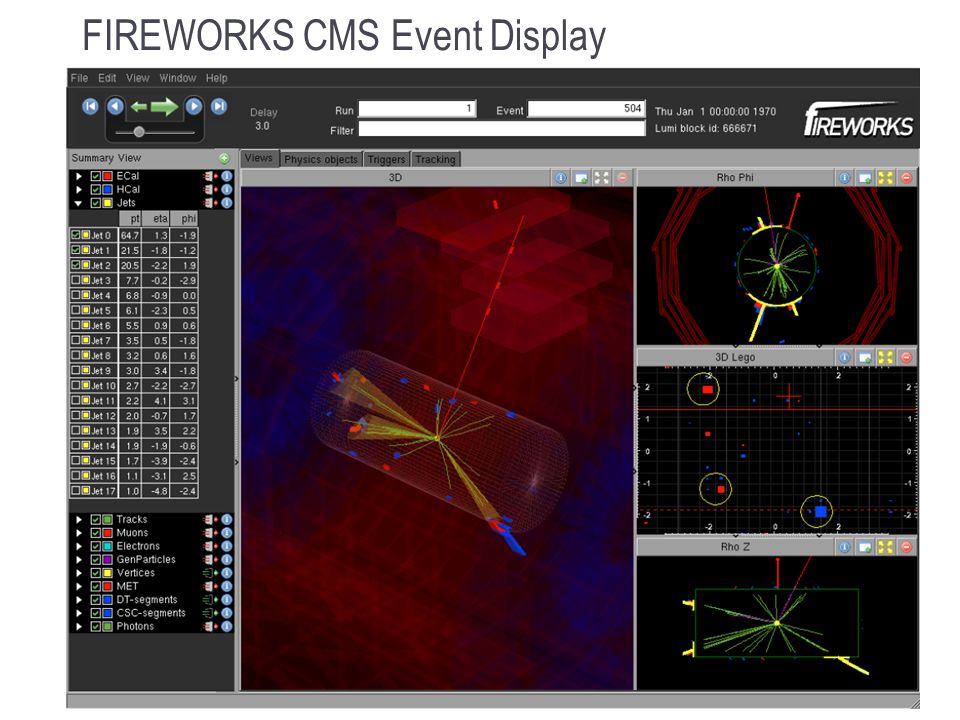
Task: Swap Rho Phi view with yellow arrows icon
Action: pos(886,178)
